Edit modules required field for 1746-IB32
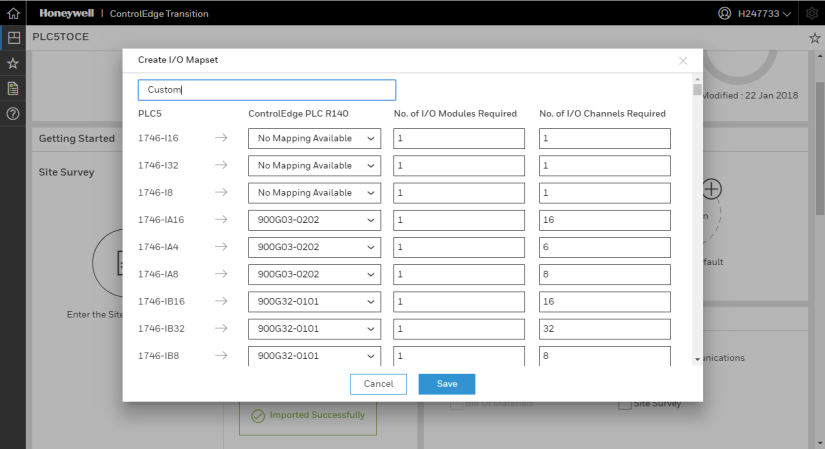The image size is (825, 449). (x=459, y=329)
